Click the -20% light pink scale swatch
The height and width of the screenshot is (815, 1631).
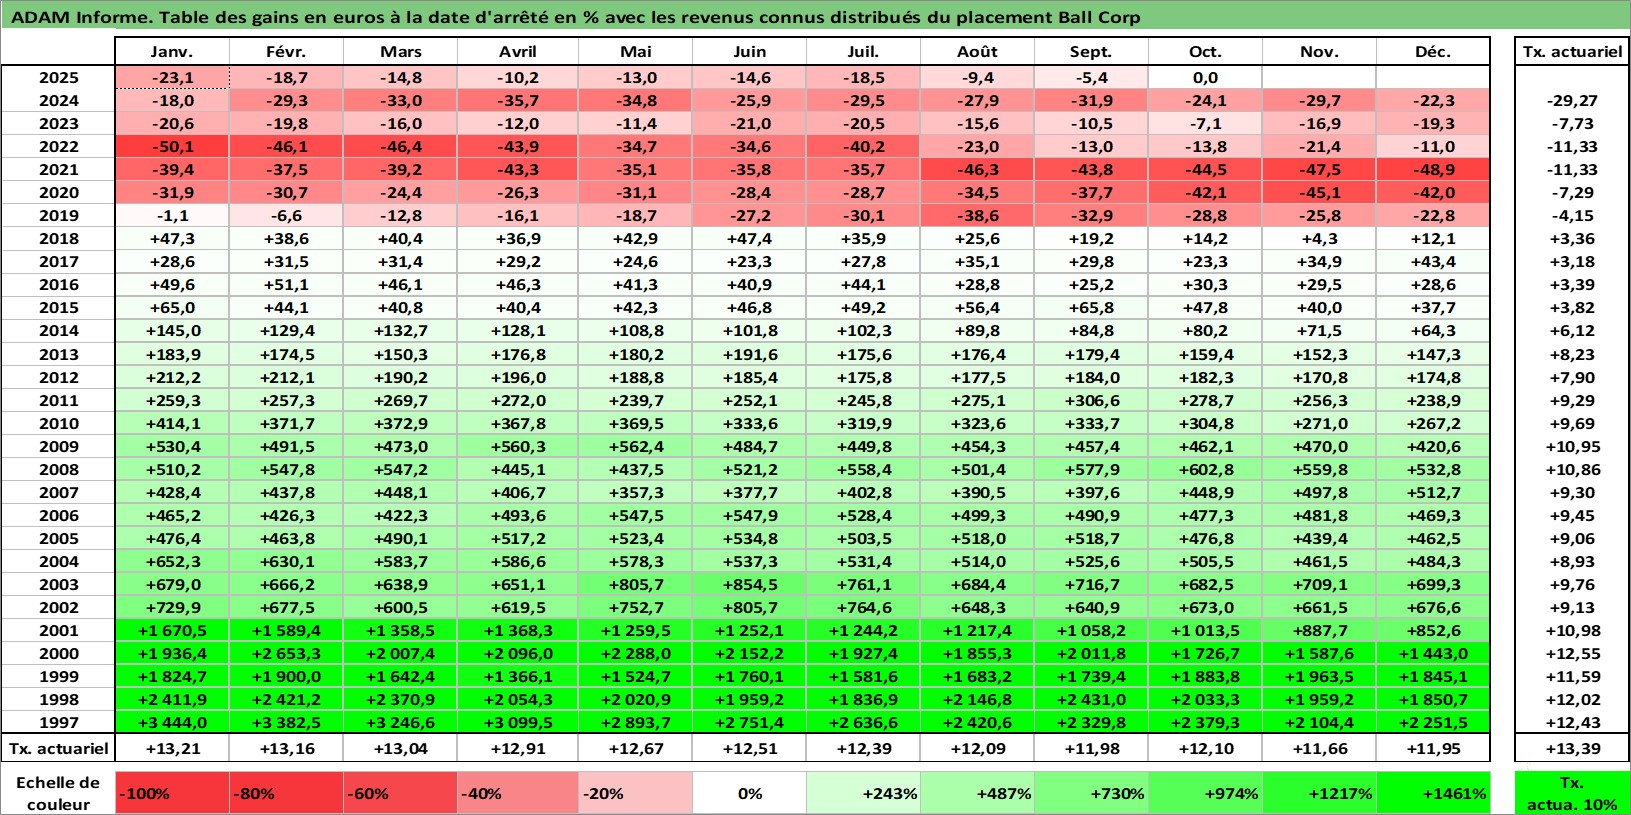coord(636,793)
